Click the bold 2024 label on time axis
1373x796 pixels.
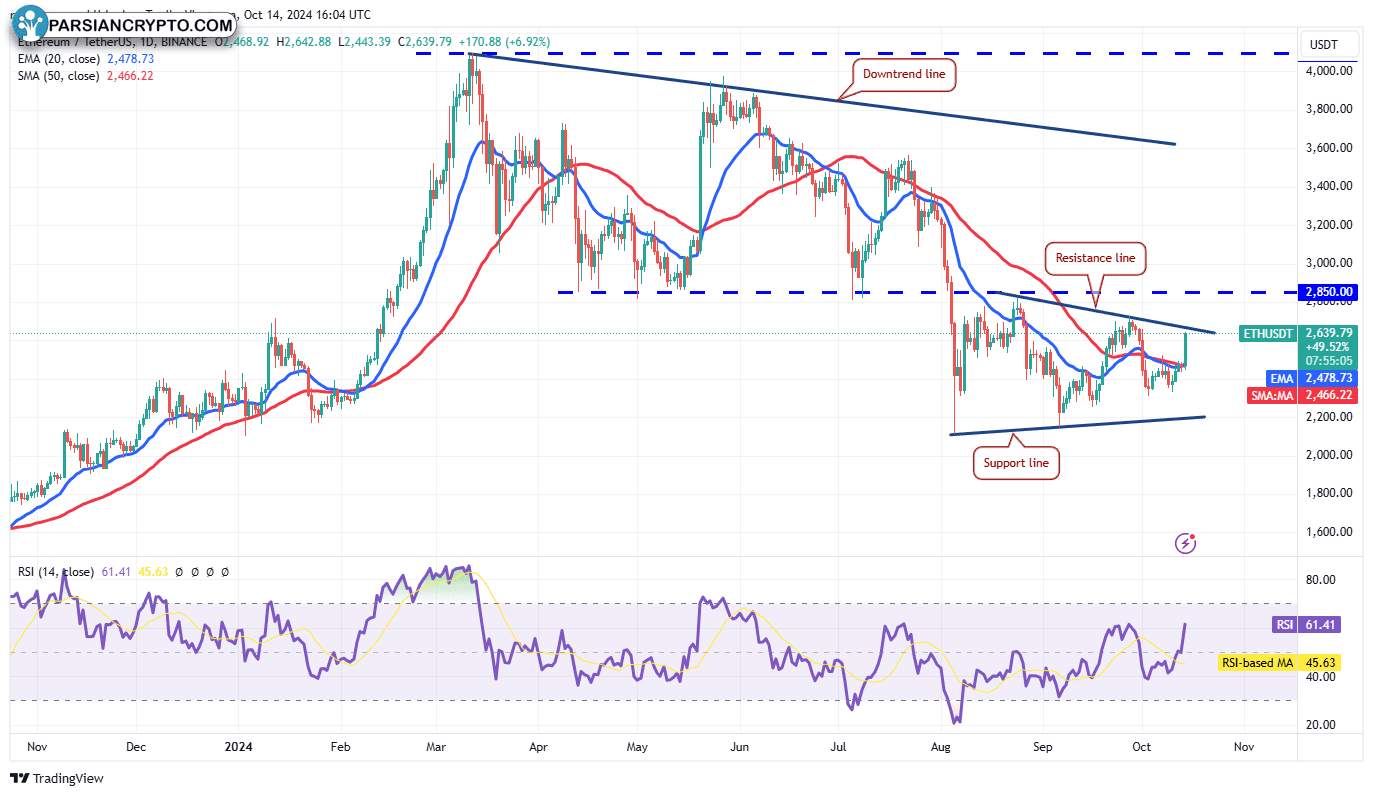(x=238, y=747)
